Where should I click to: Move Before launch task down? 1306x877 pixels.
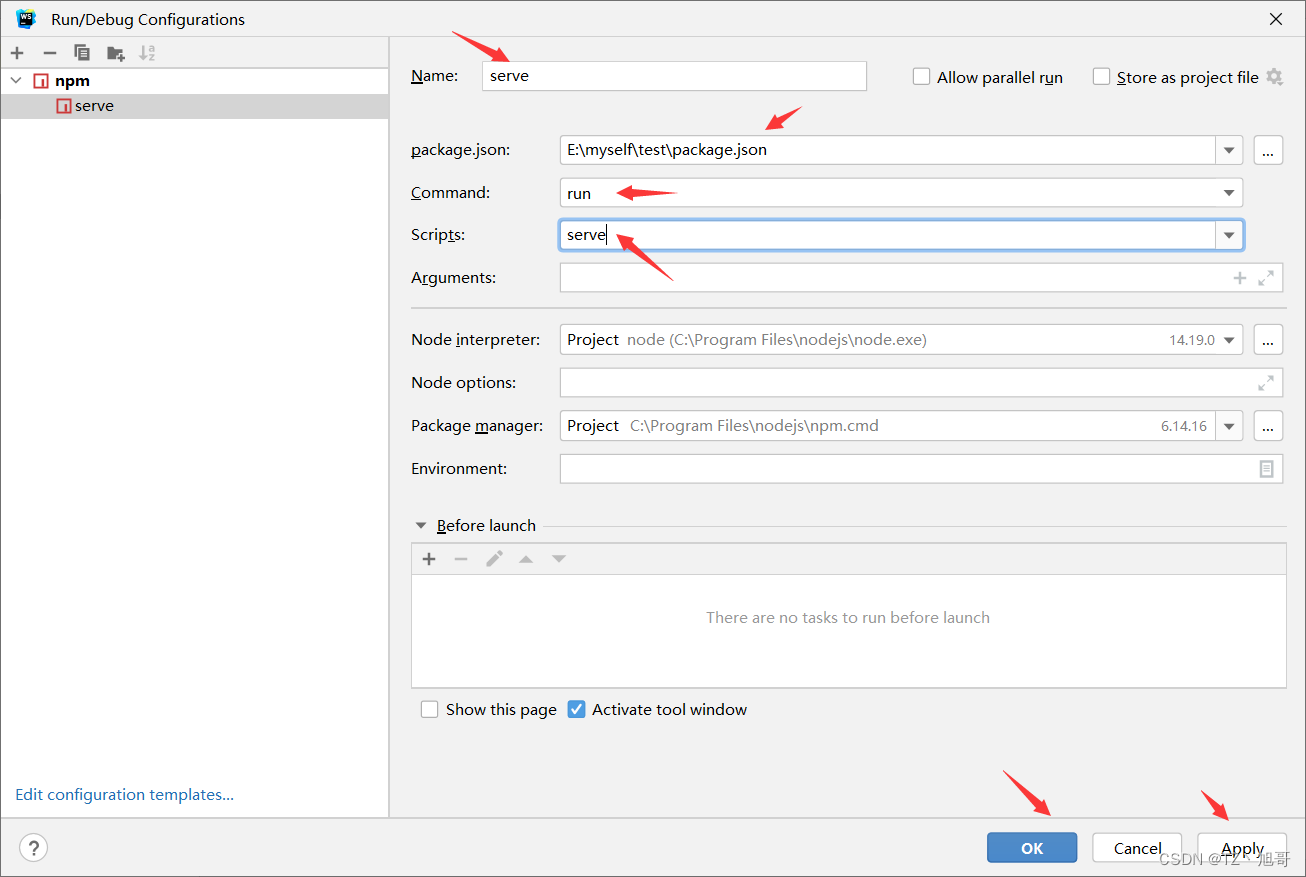[559, 559]
